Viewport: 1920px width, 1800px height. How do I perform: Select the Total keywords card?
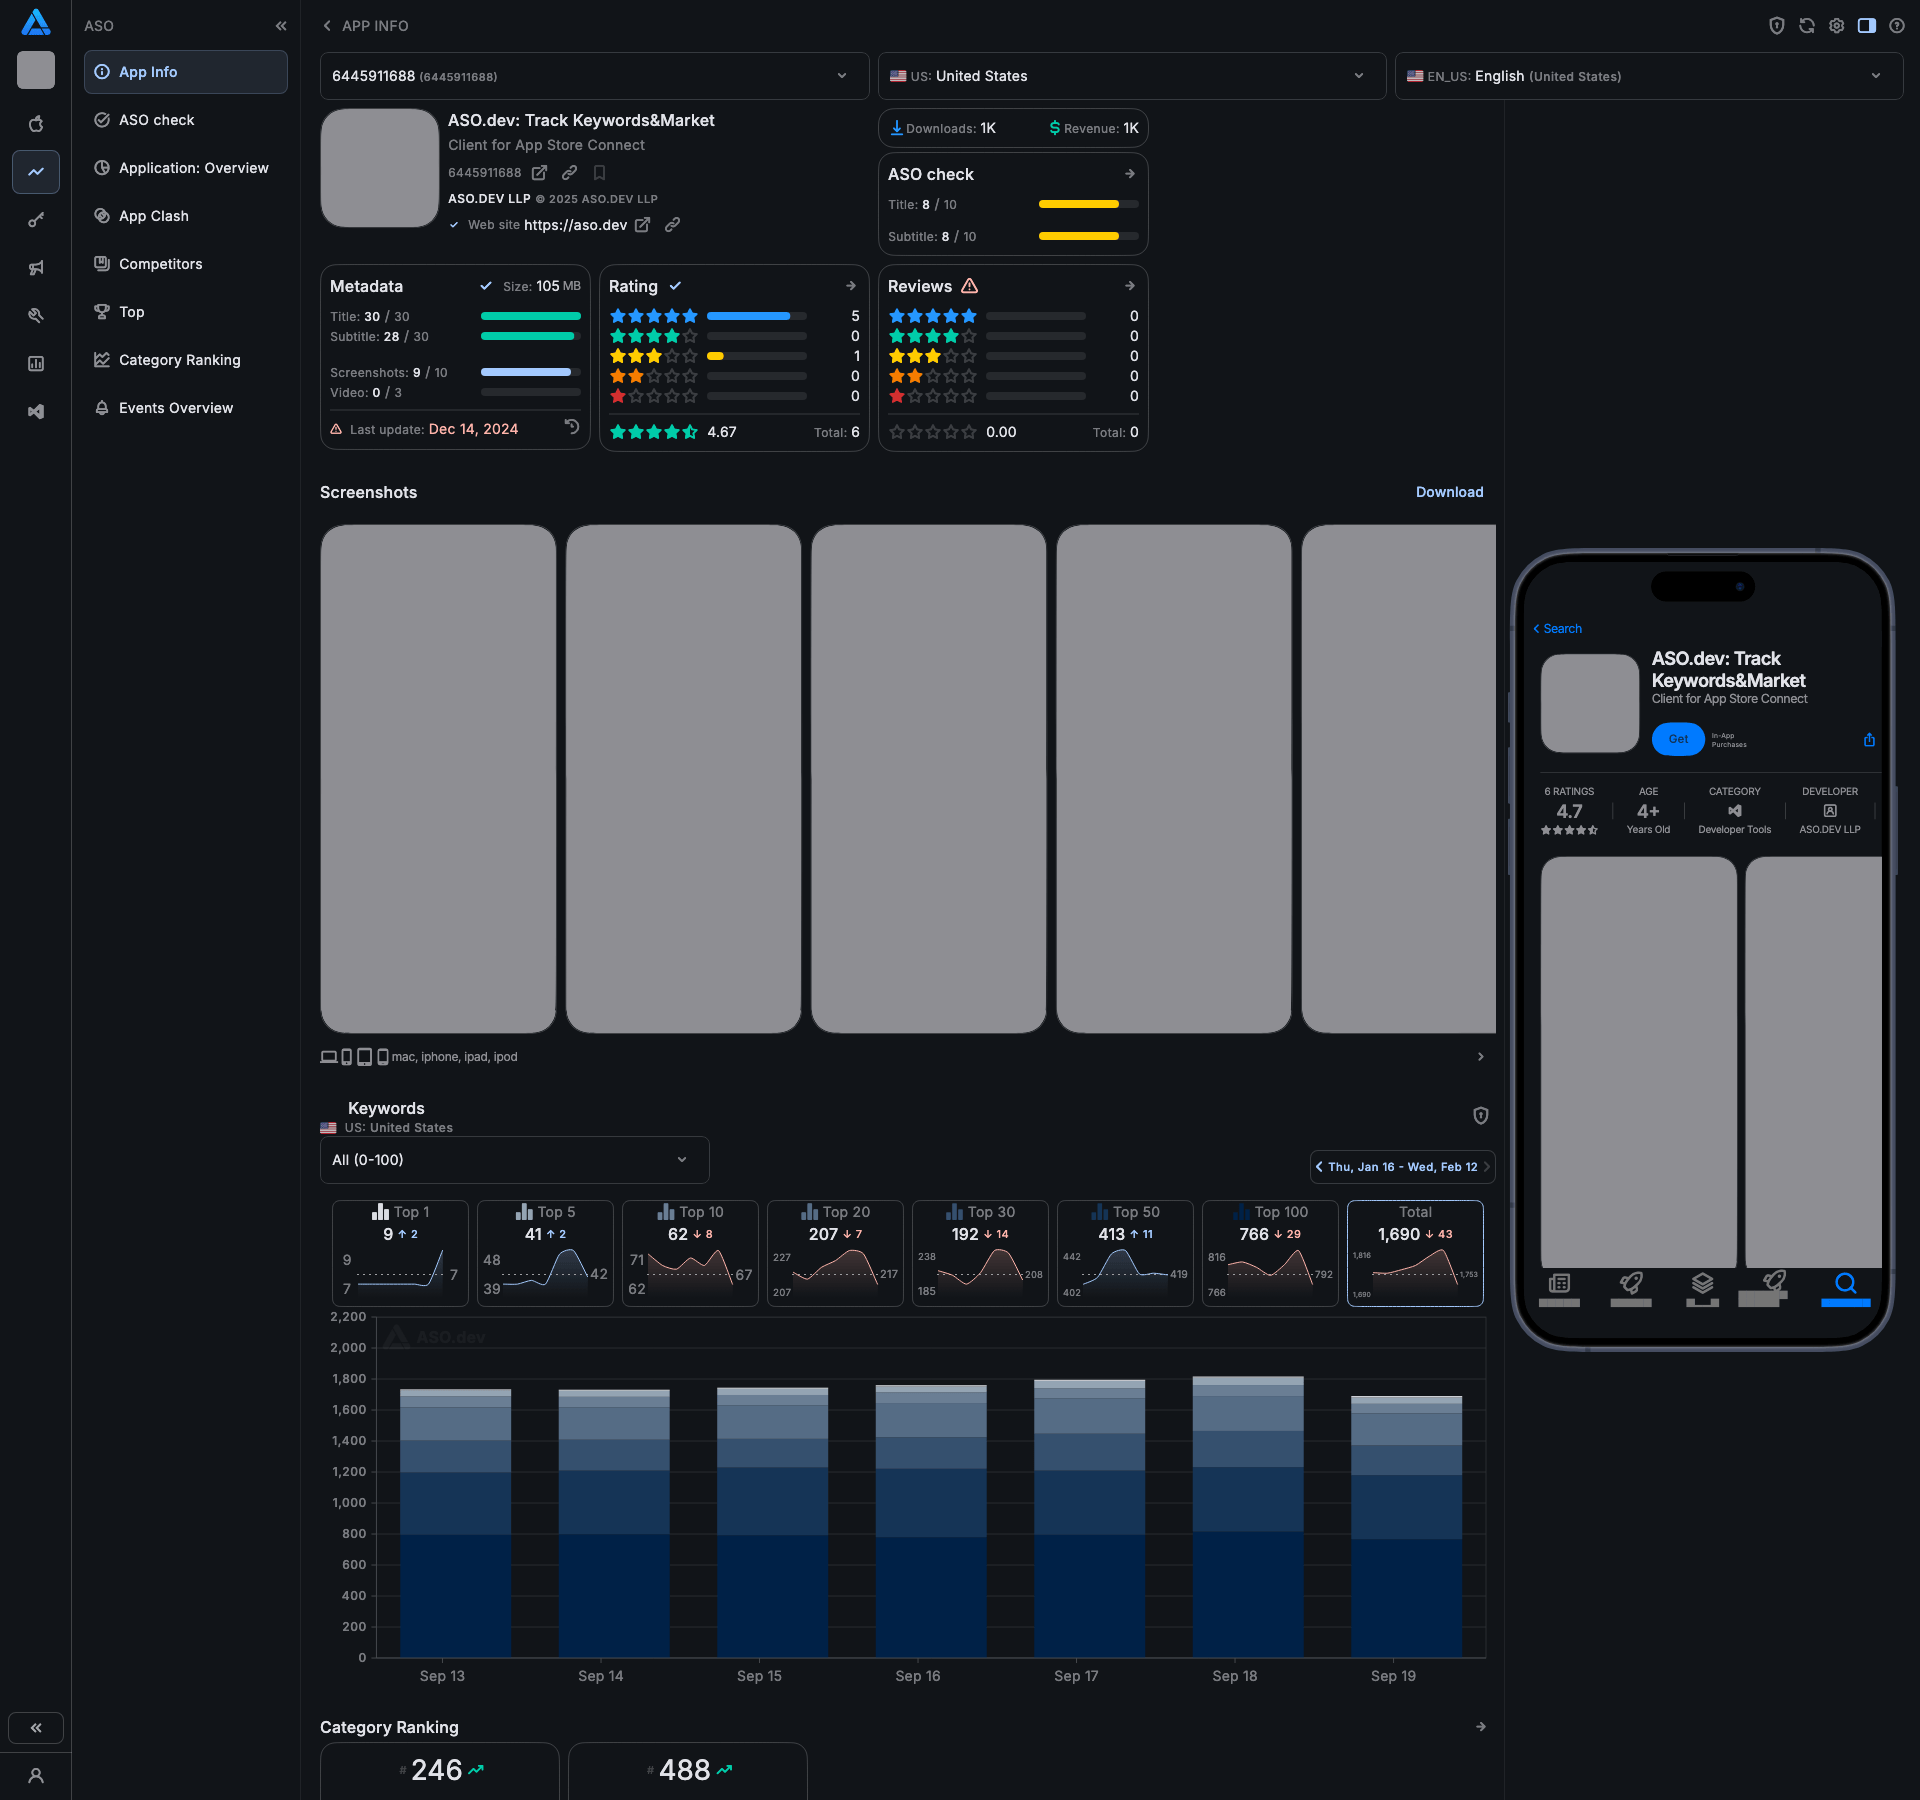tap(1414, 1252)
